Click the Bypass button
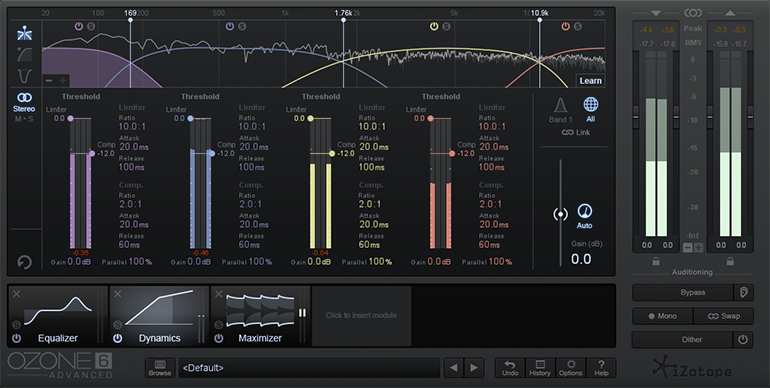The height and width of the screenshot is (388, 770). (x=683, y=292)
